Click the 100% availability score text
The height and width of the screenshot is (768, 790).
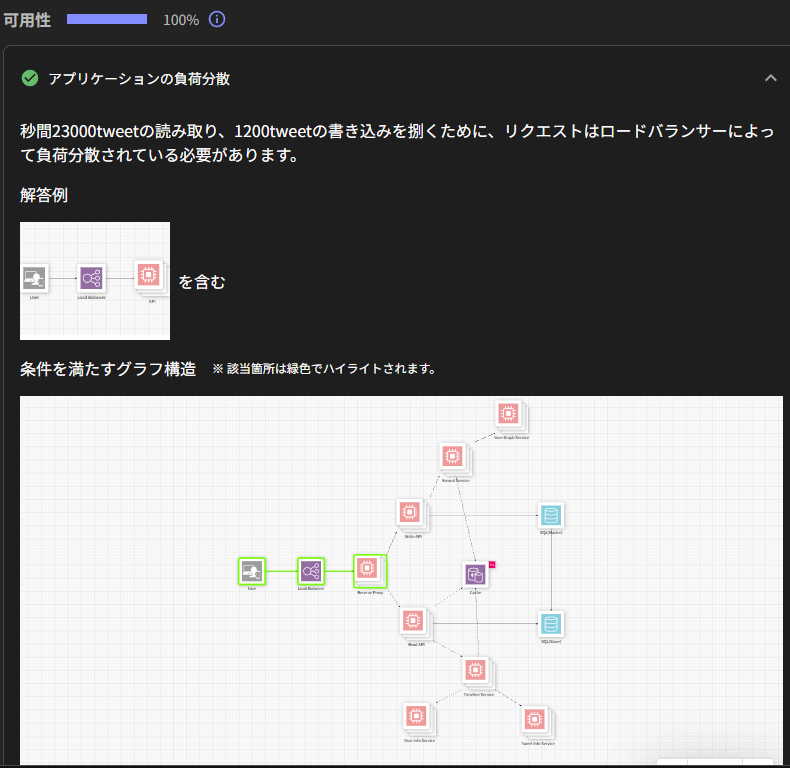[x=181, y=20]
